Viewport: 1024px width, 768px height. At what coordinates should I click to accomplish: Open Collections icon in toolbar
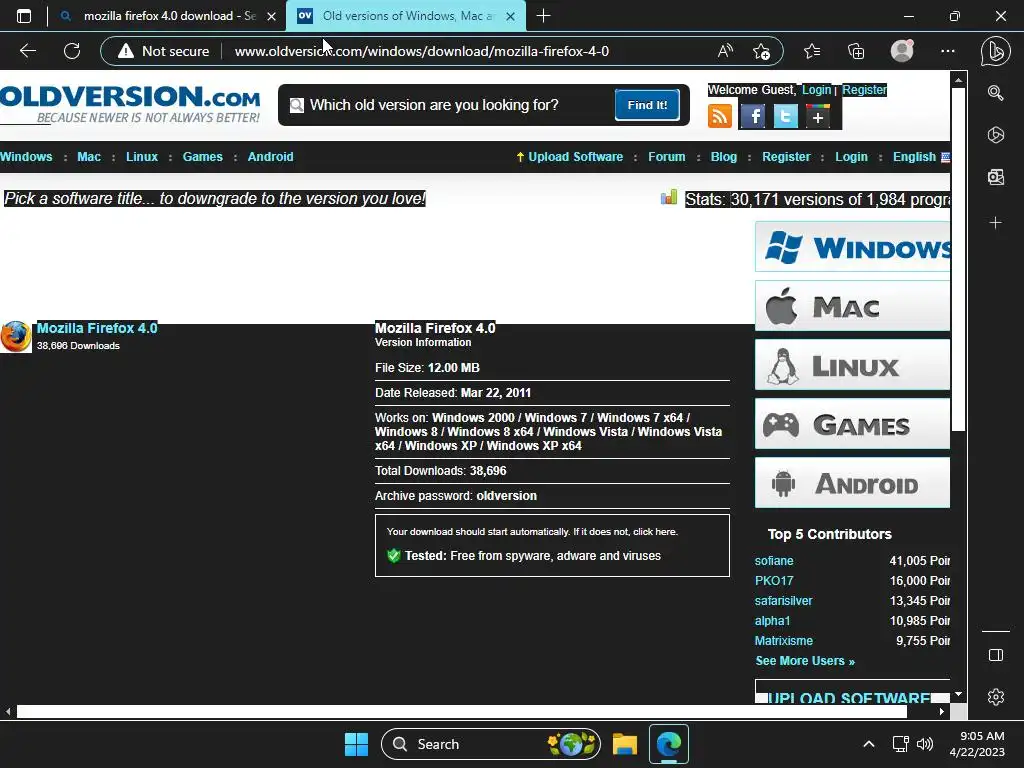pos(856,51)
